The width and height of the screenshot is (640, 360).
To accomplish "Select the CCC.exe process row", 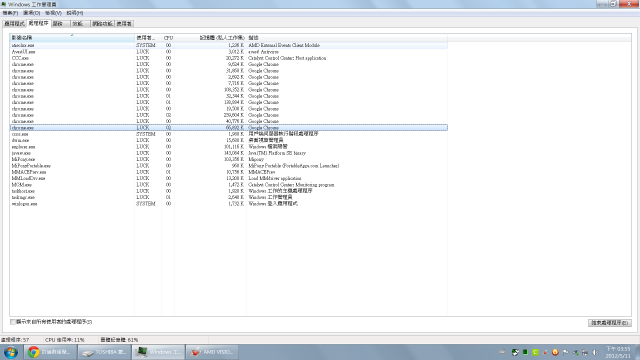I will click(229, 58).
